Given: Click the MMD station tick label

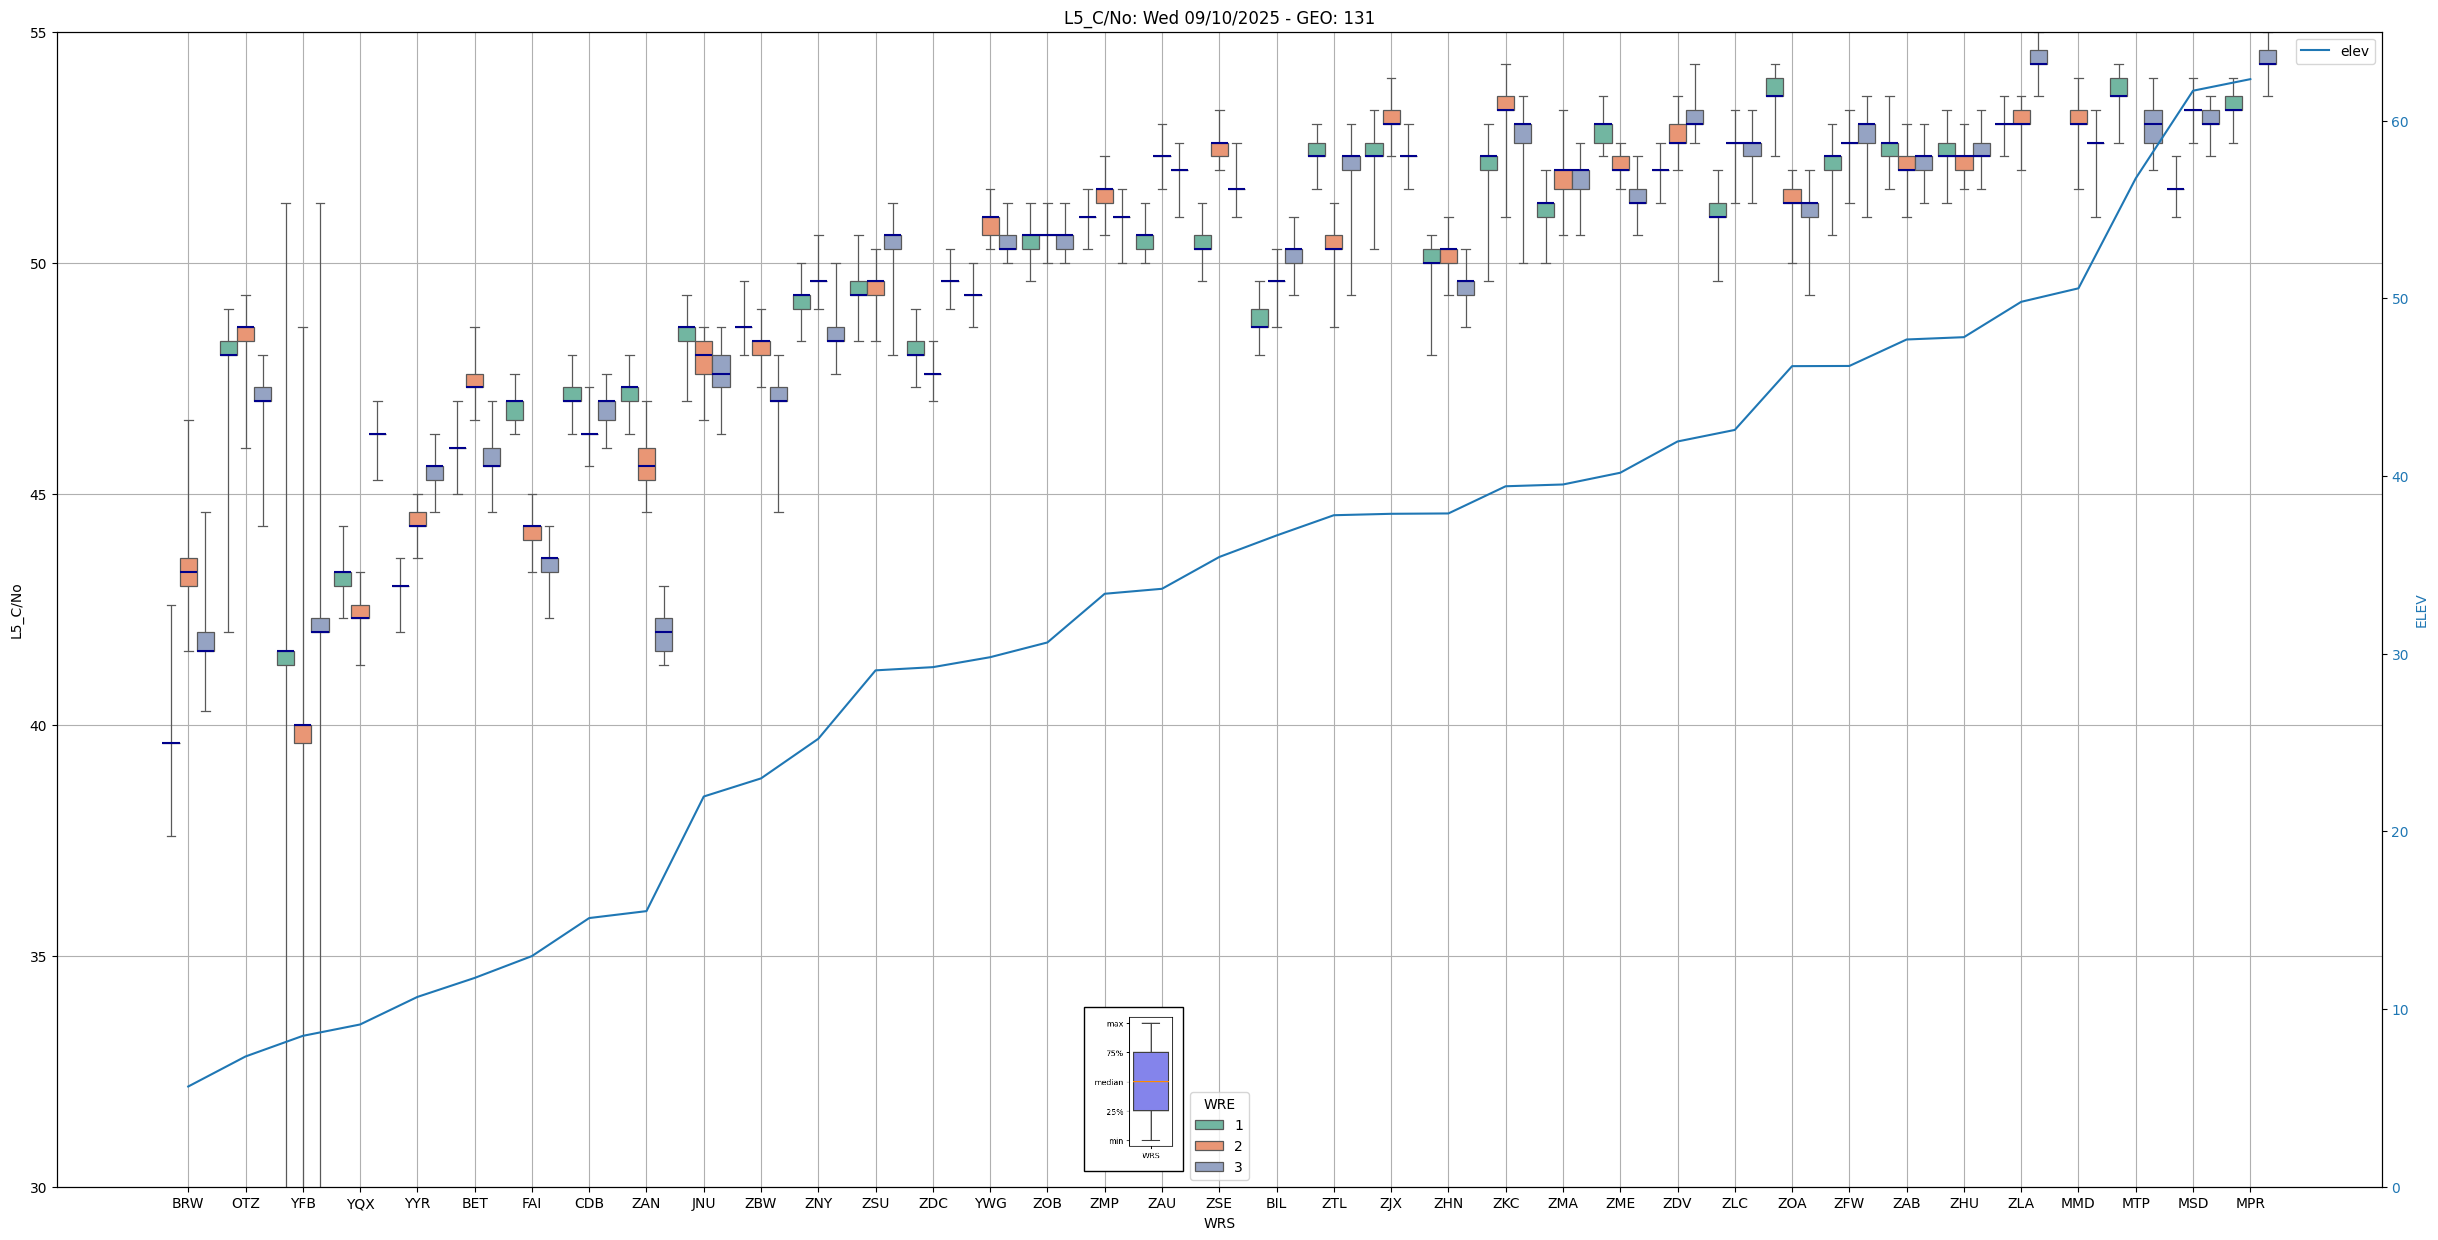Looking at the screenshot, I should coord(2077,1203).
